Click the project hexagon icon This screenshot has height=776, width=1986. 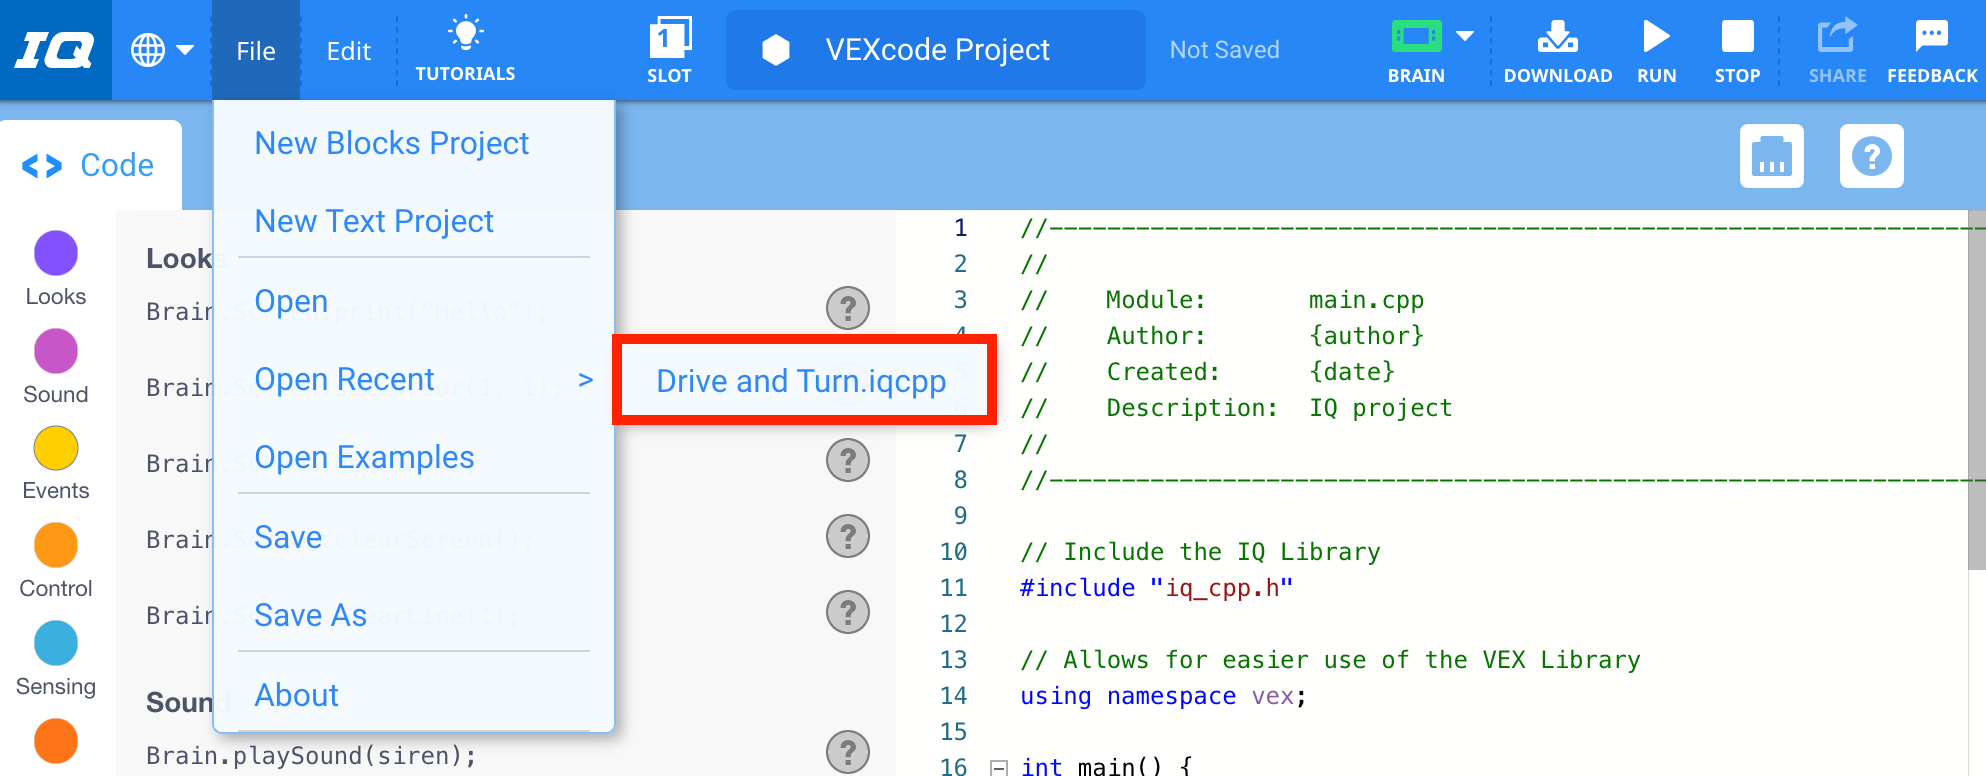776,50
